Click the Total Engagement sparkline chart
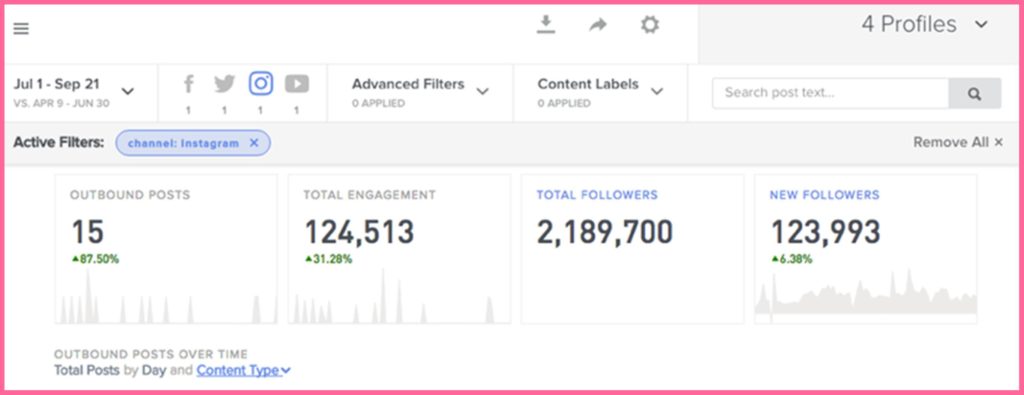Screen dimensions: 1024x395 (399, 296)
